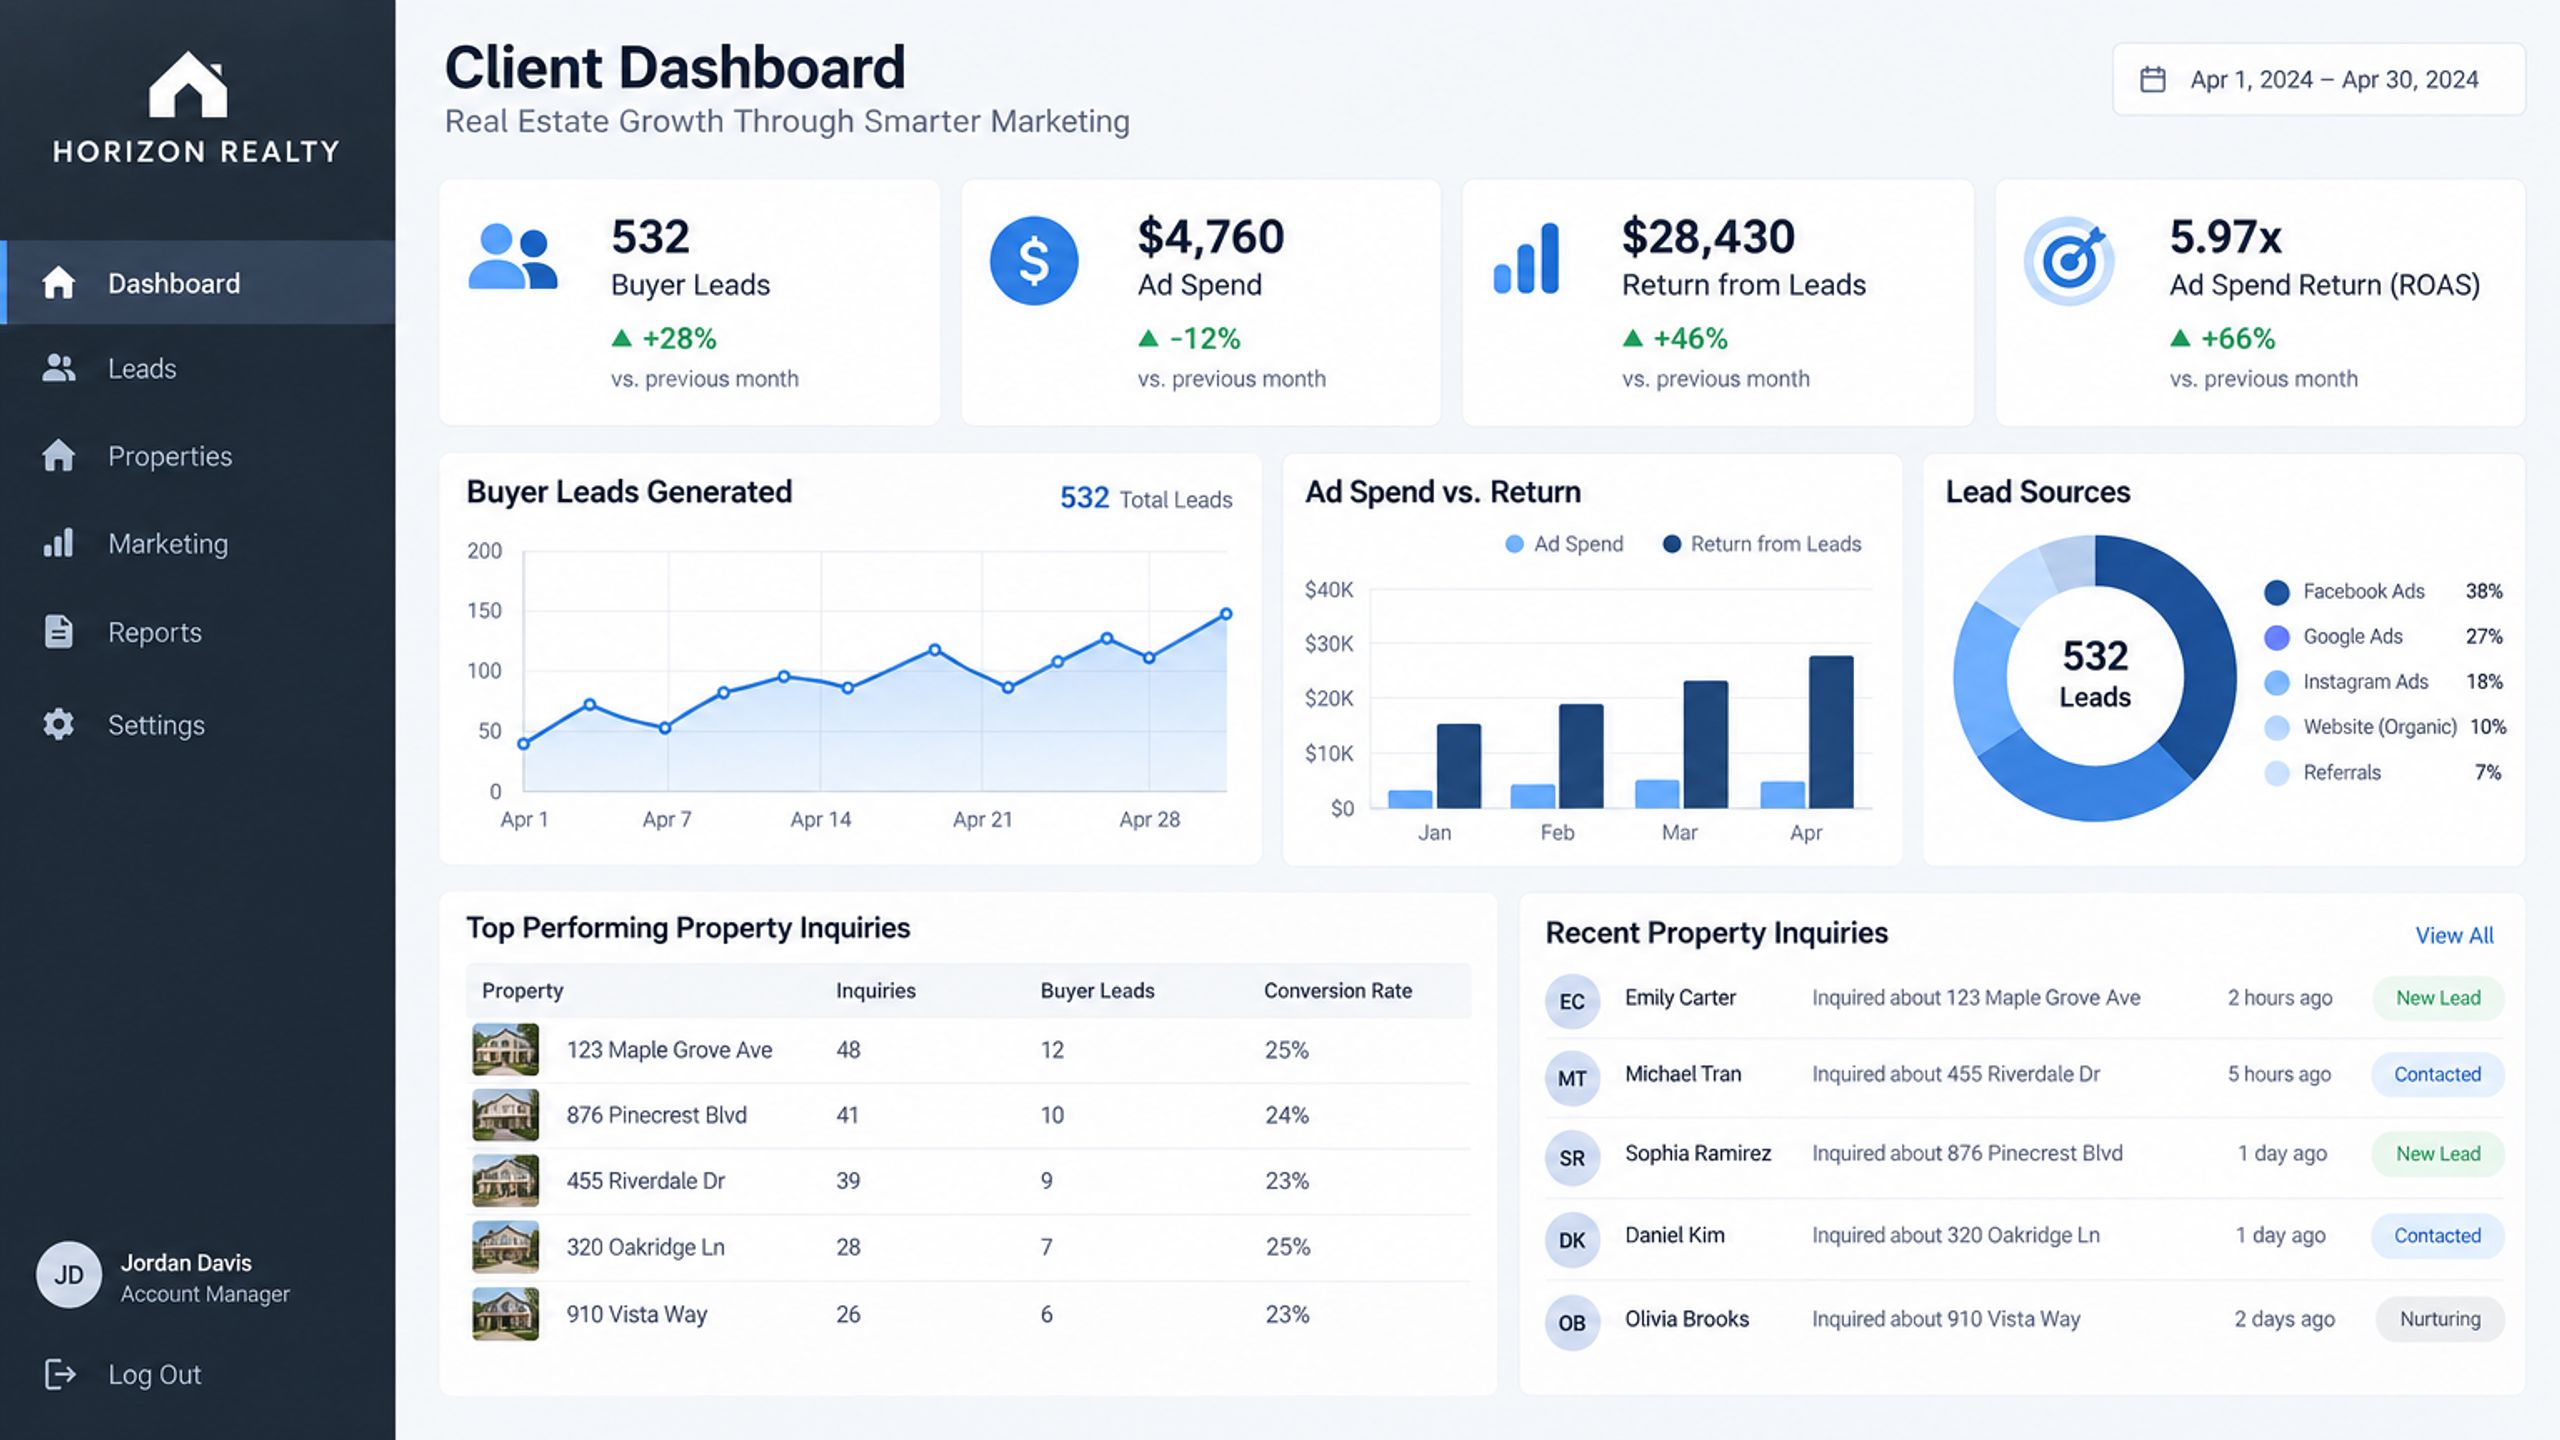Screen dimensions: 2560x1440
Task: Click Sophia Ramirez in recent inquiries
Action: click(1698, 1153)
